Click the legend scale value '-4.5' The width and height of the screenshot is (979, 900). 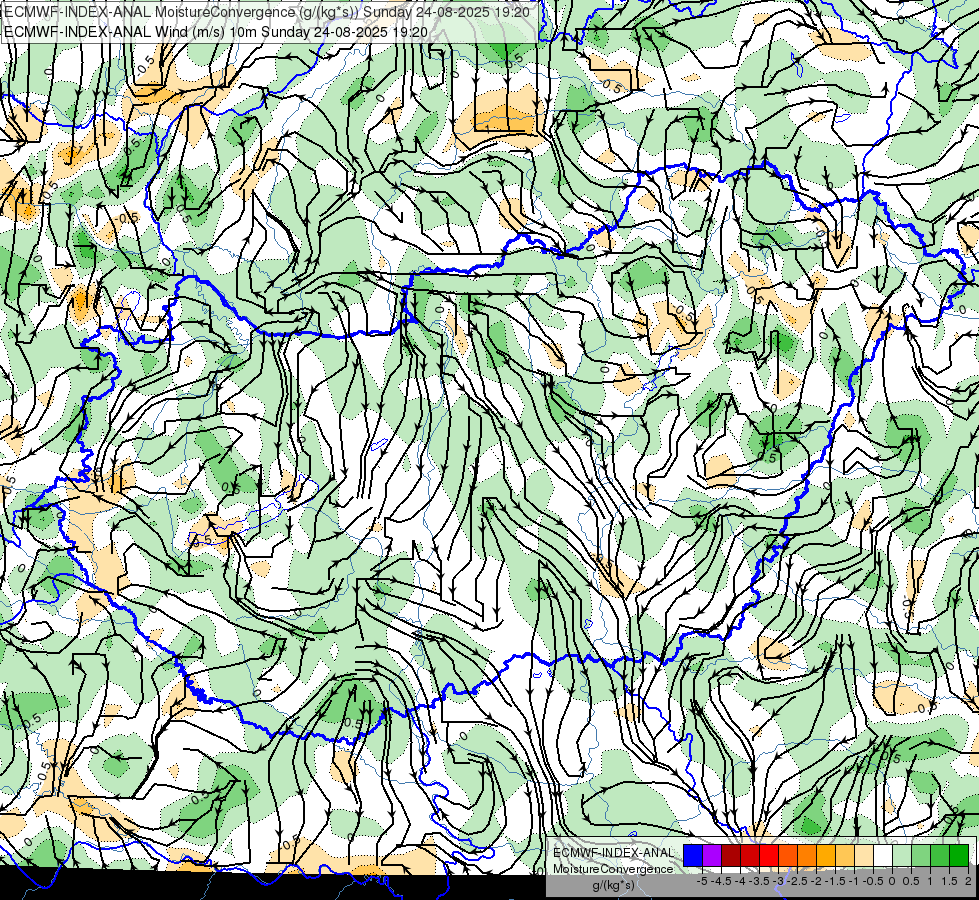pyautogui.click(x=721, y=881)
